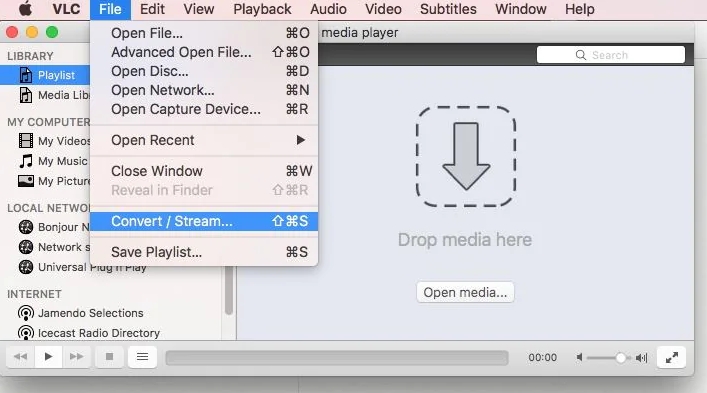Skip to next track

pos(76,357)
